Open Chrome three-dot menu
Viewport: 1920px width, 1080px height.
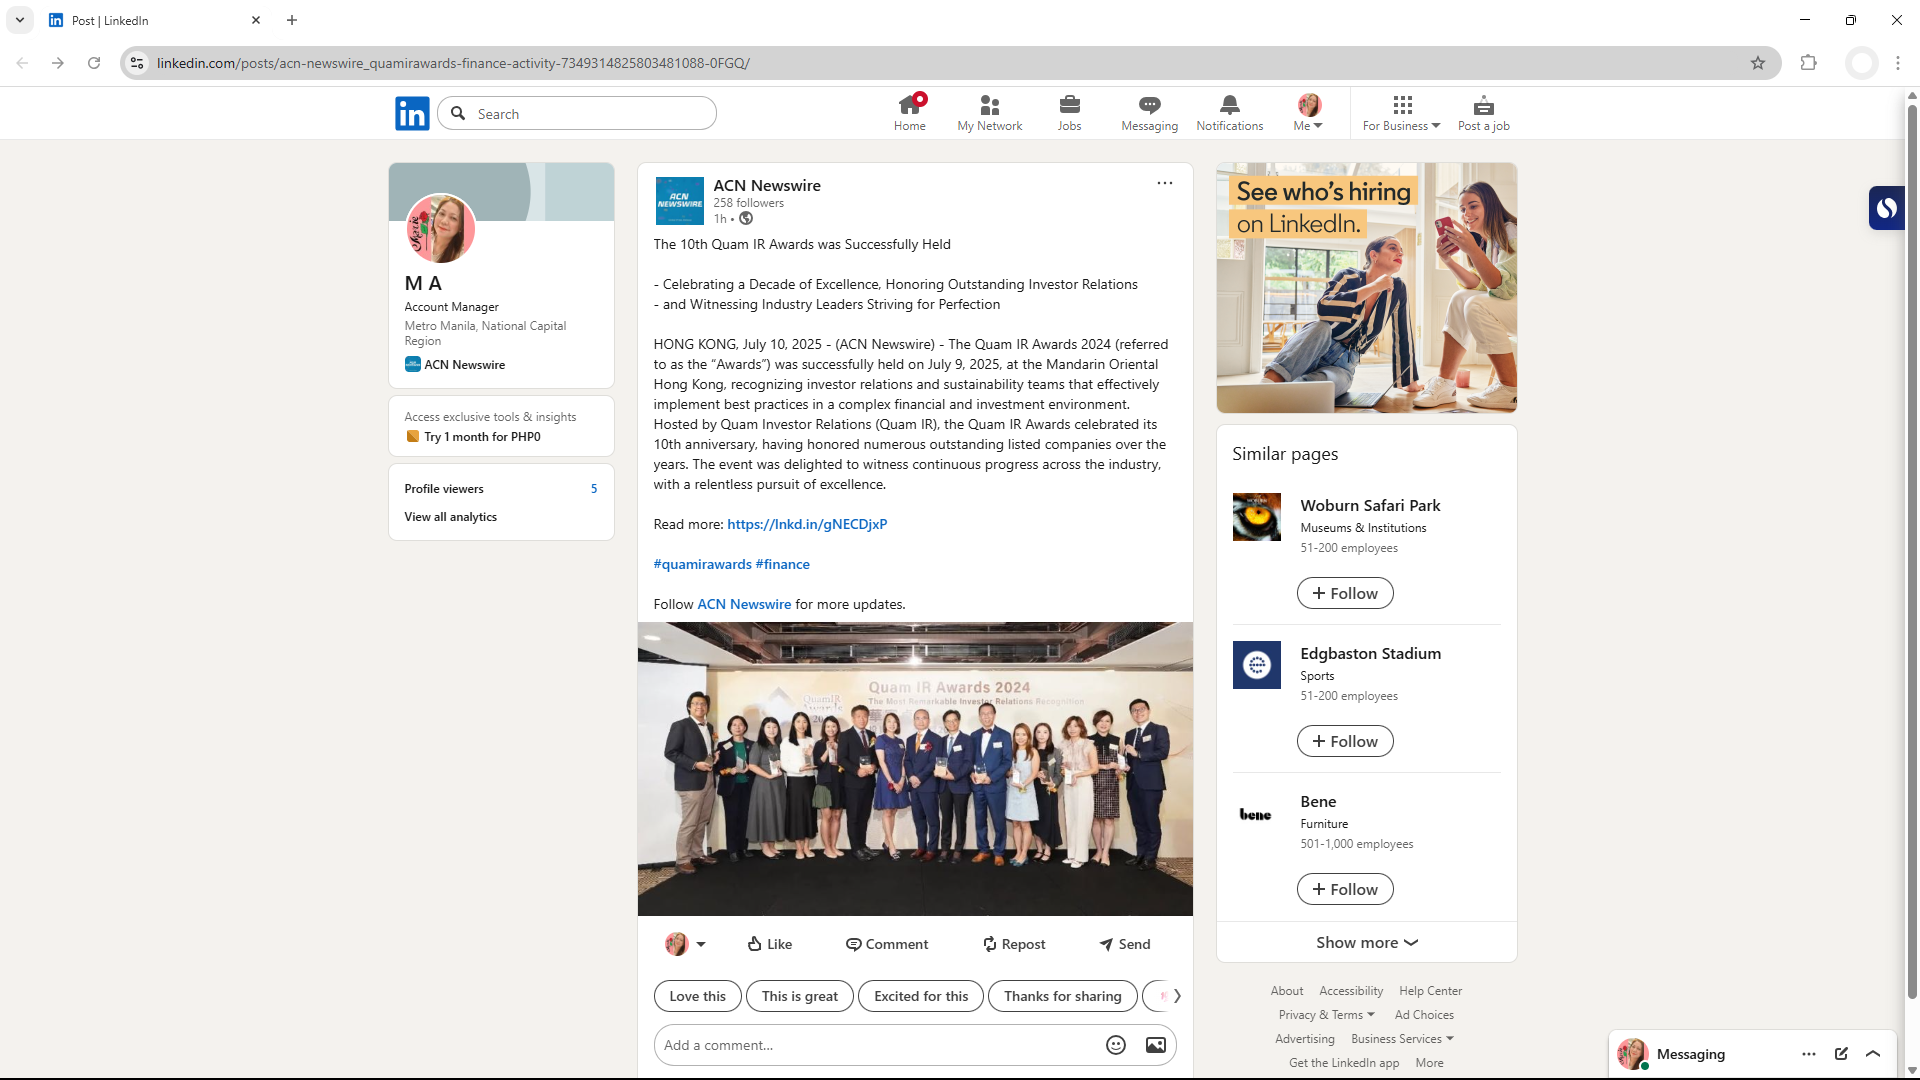[x=1898, y=63]
